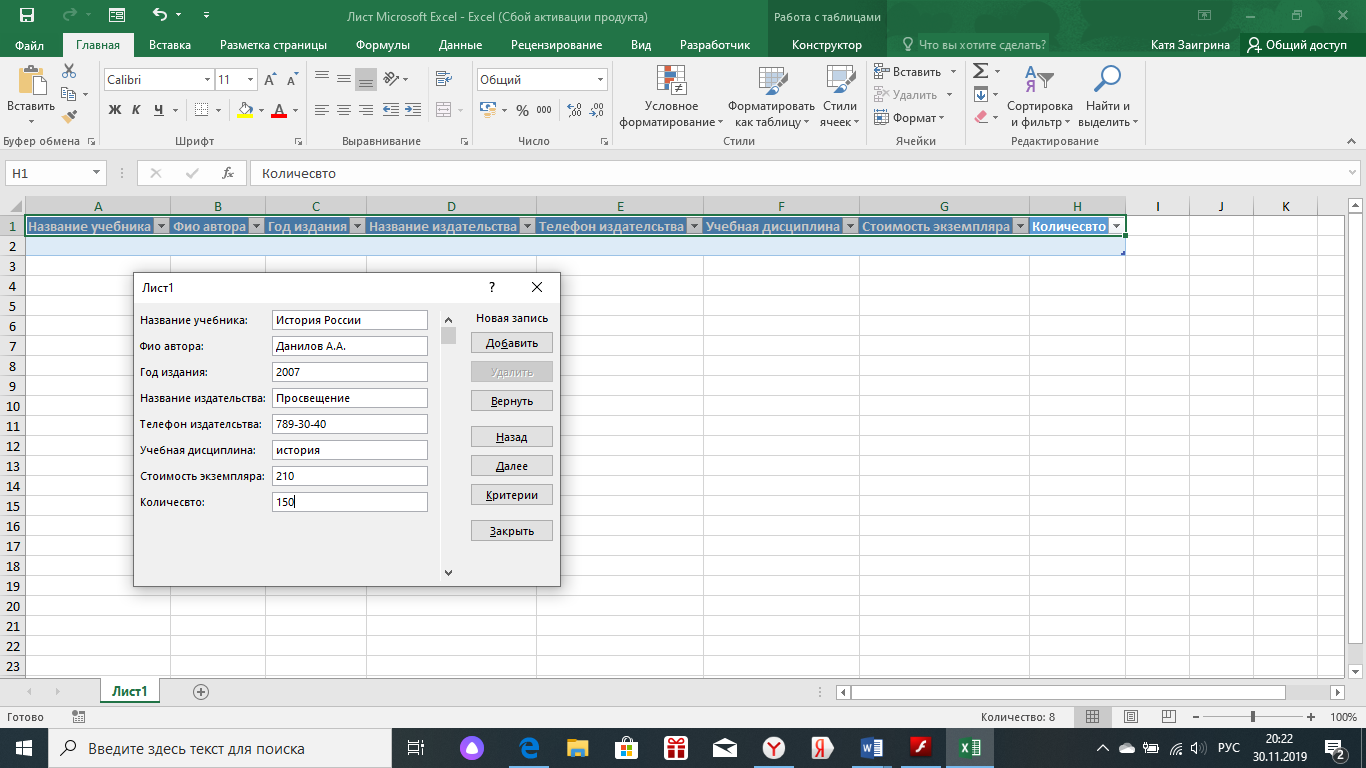Click the Критерии button in form dialog

(x=512, y=495)
